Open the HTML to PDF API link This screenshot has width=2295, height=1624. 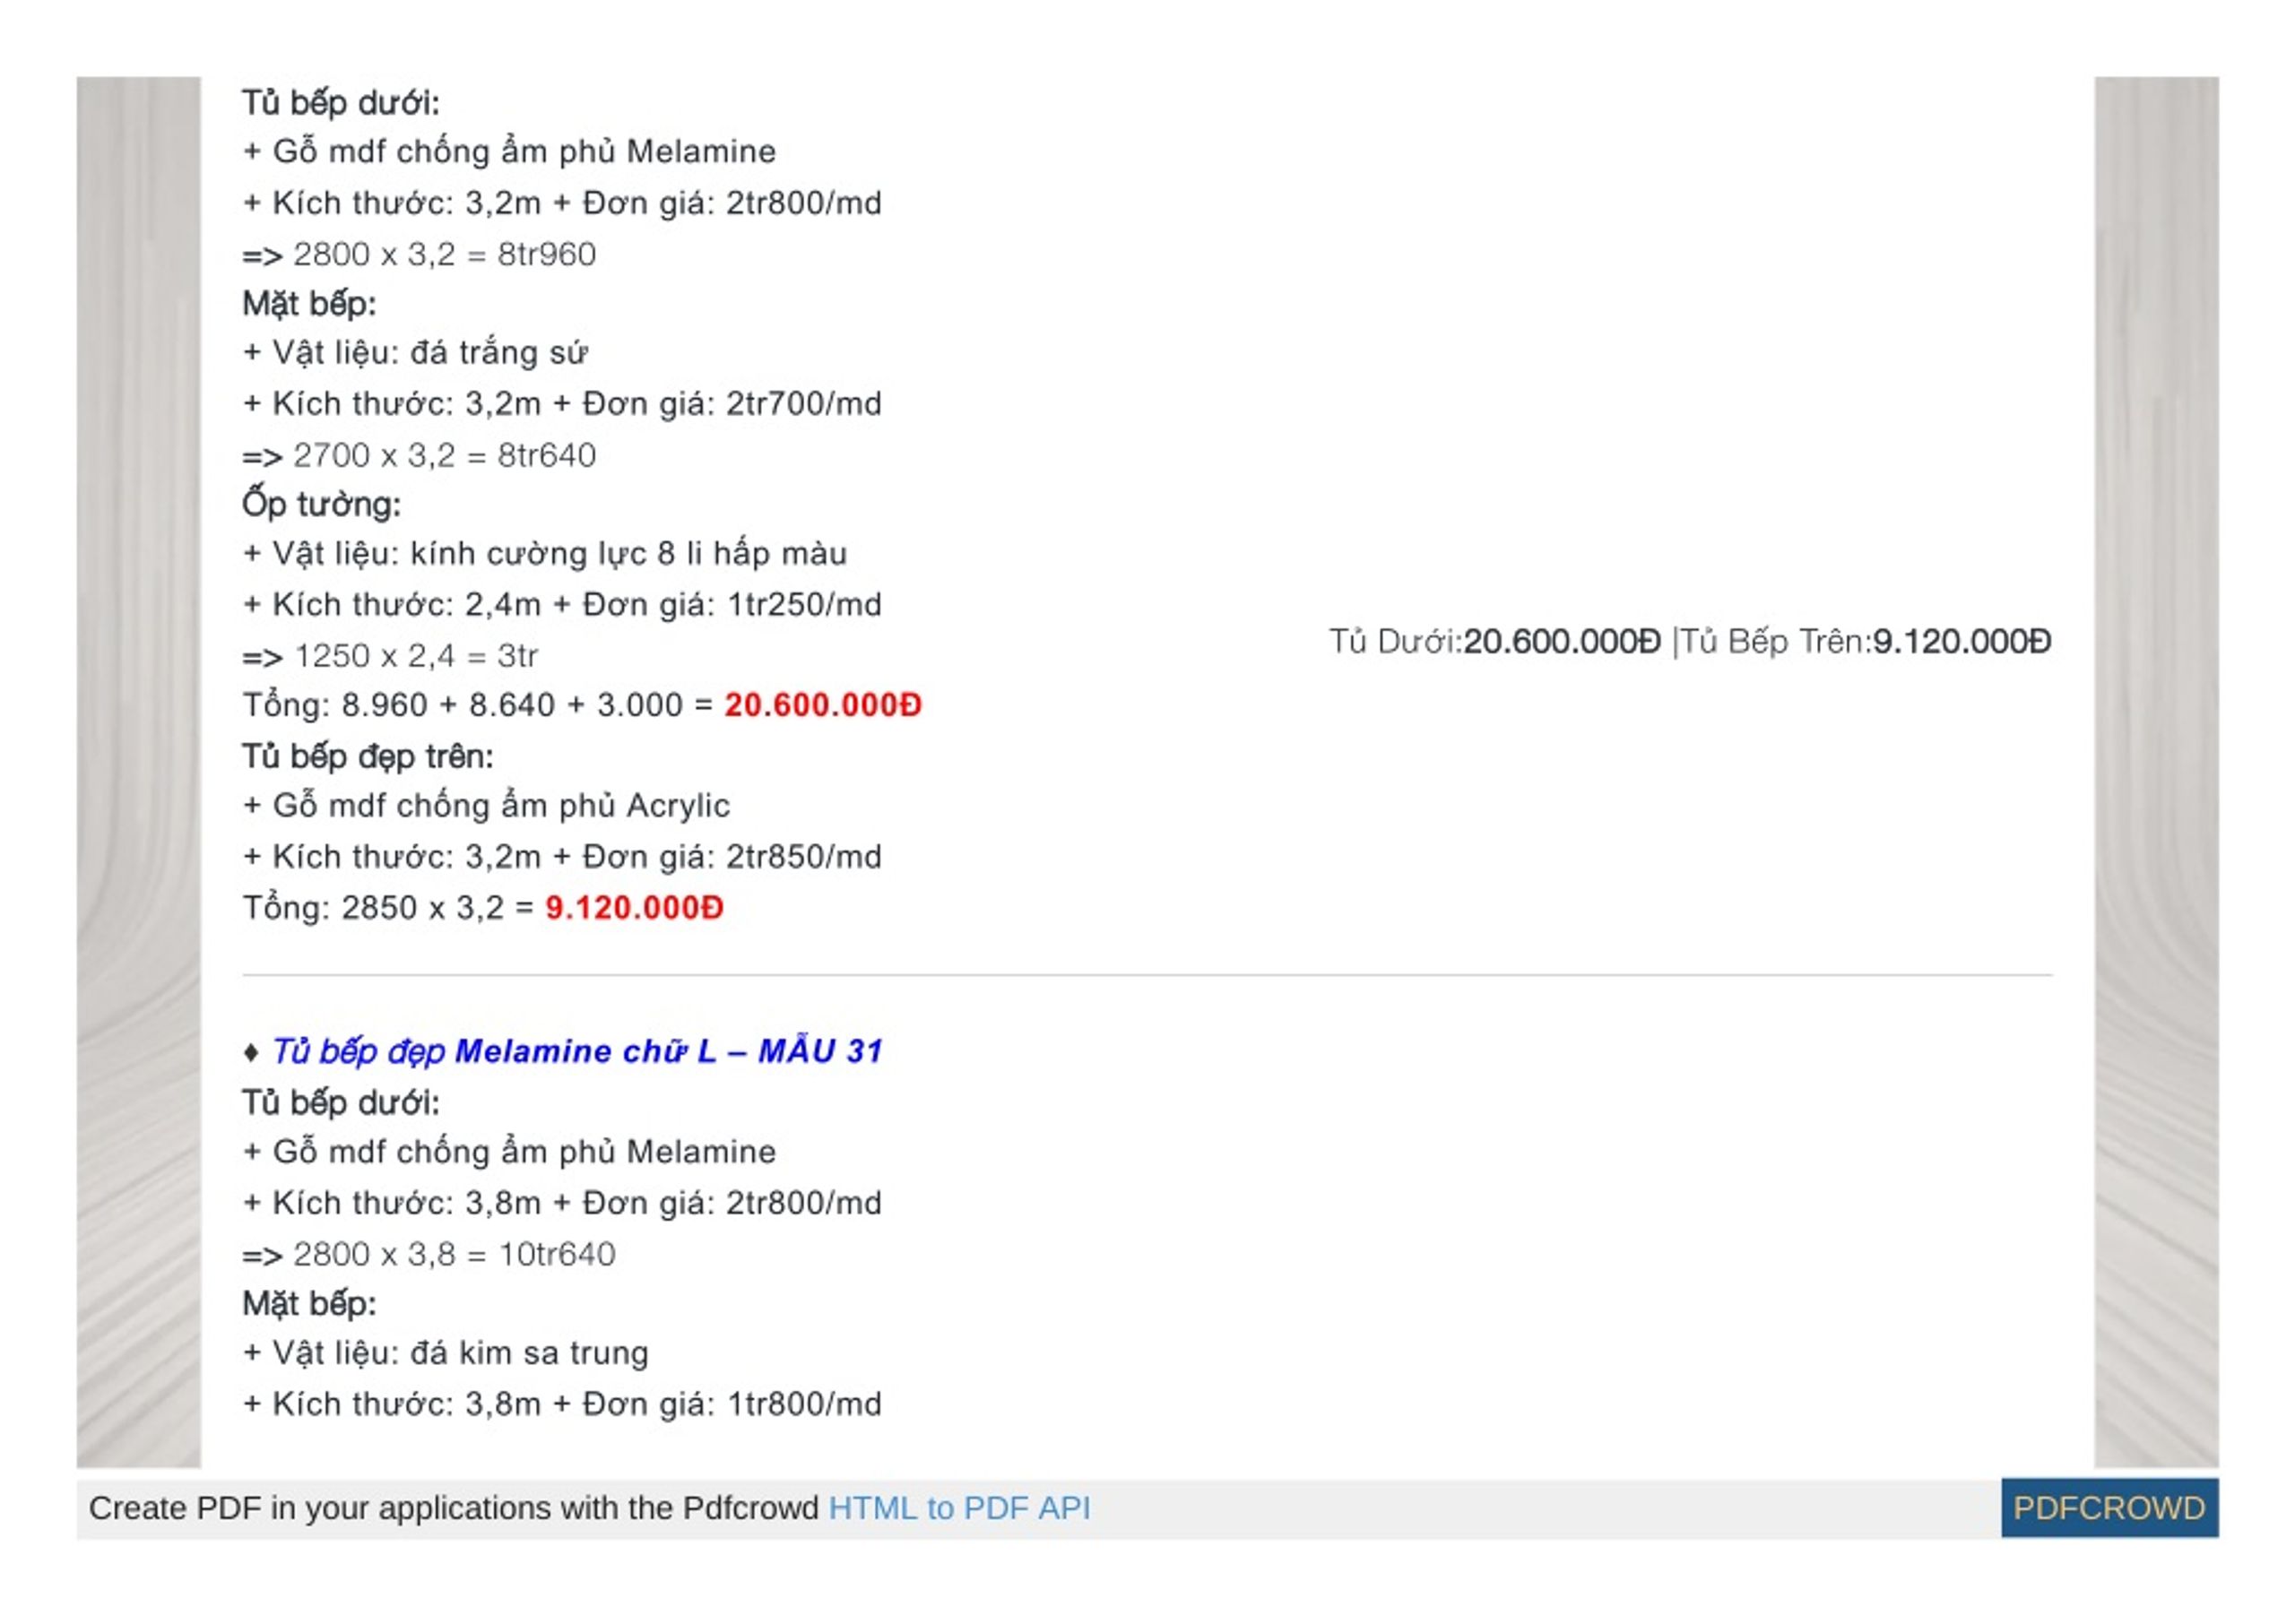point(959,1507)
